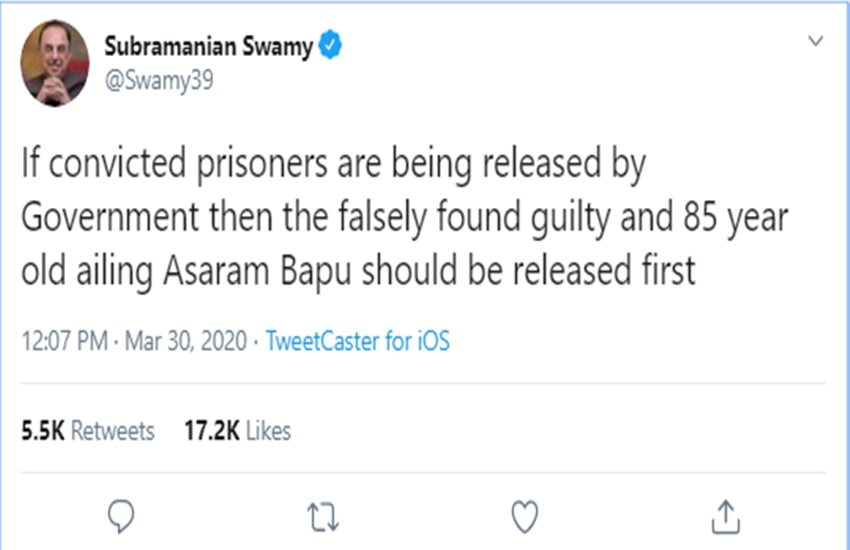The image size is (850, 550).
Task: View the 17.2K Likes list
Action: [x=238, y=431]
